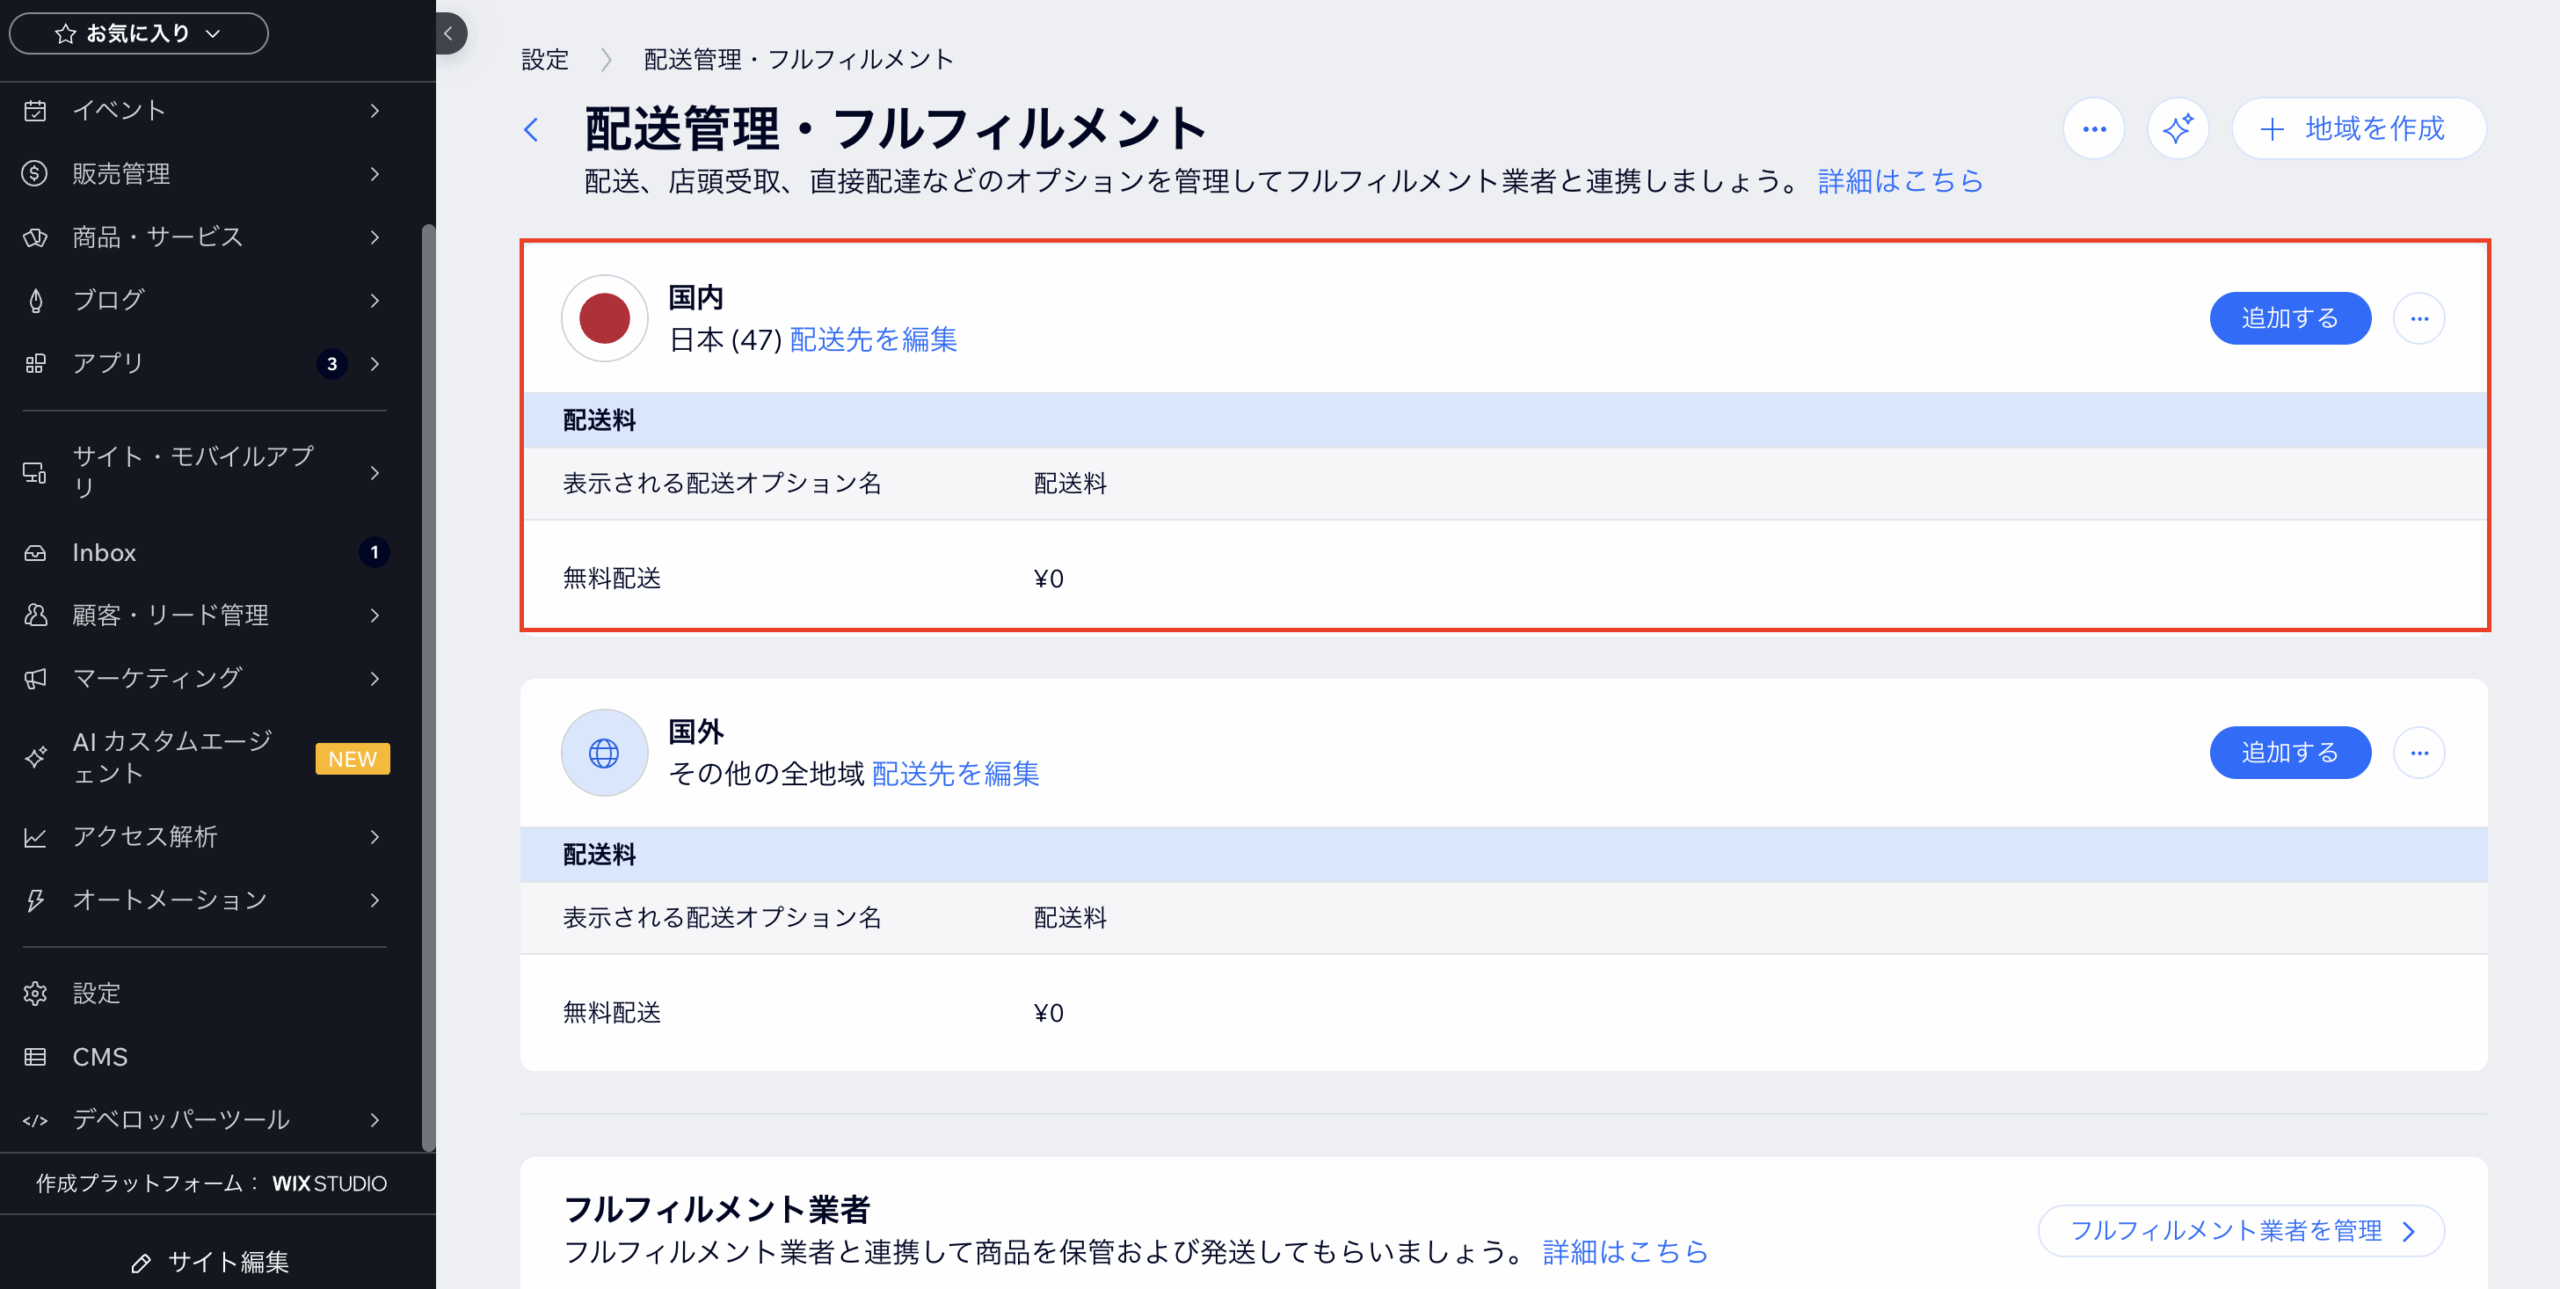Click 追加する button for 国内 region

coord(2290,319)
